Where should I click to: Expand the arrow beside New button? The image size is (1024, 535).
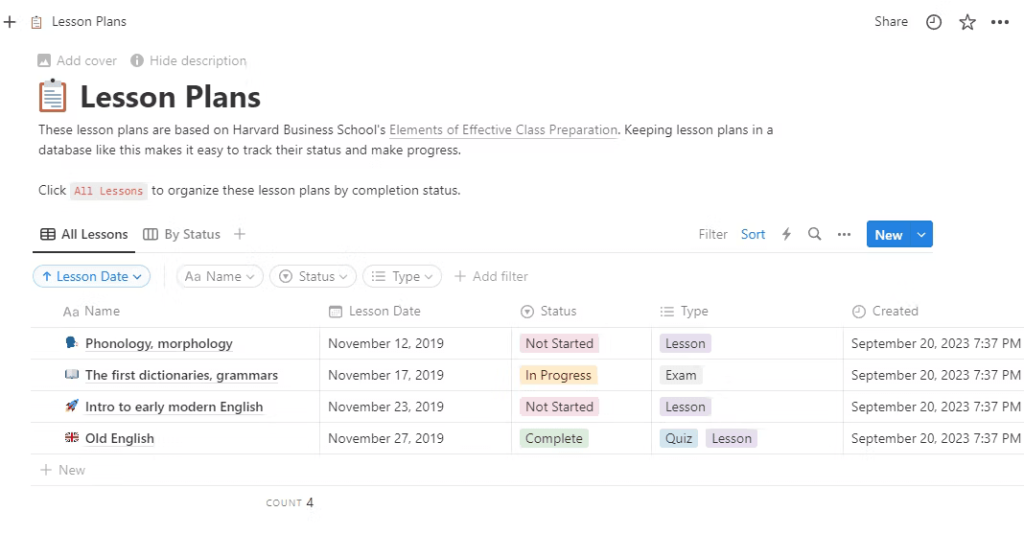click(921, 235)
